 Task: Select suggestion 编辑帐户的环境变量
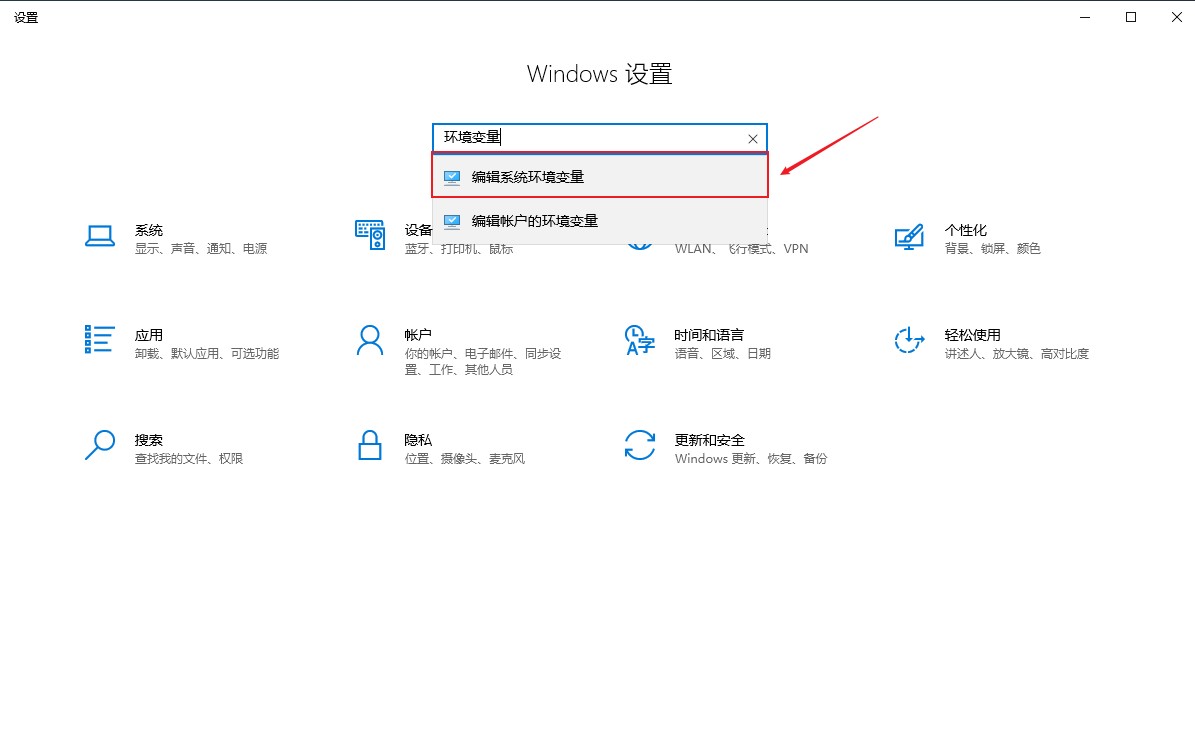[x=600, y=221]
